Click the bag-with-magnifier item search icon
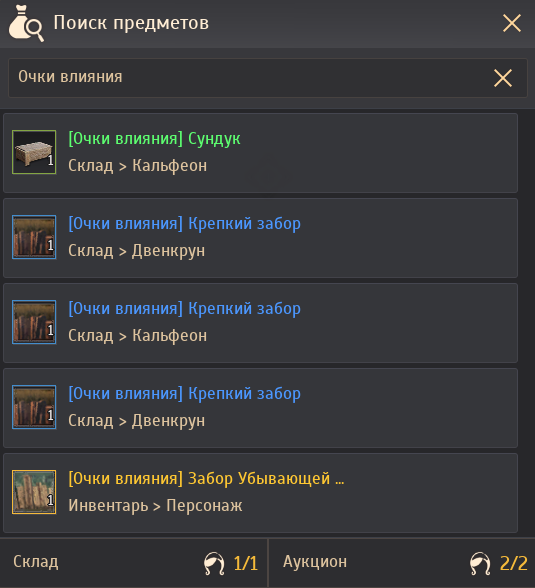The width and height of the screenshot is (535, 588). coord(26,23)
